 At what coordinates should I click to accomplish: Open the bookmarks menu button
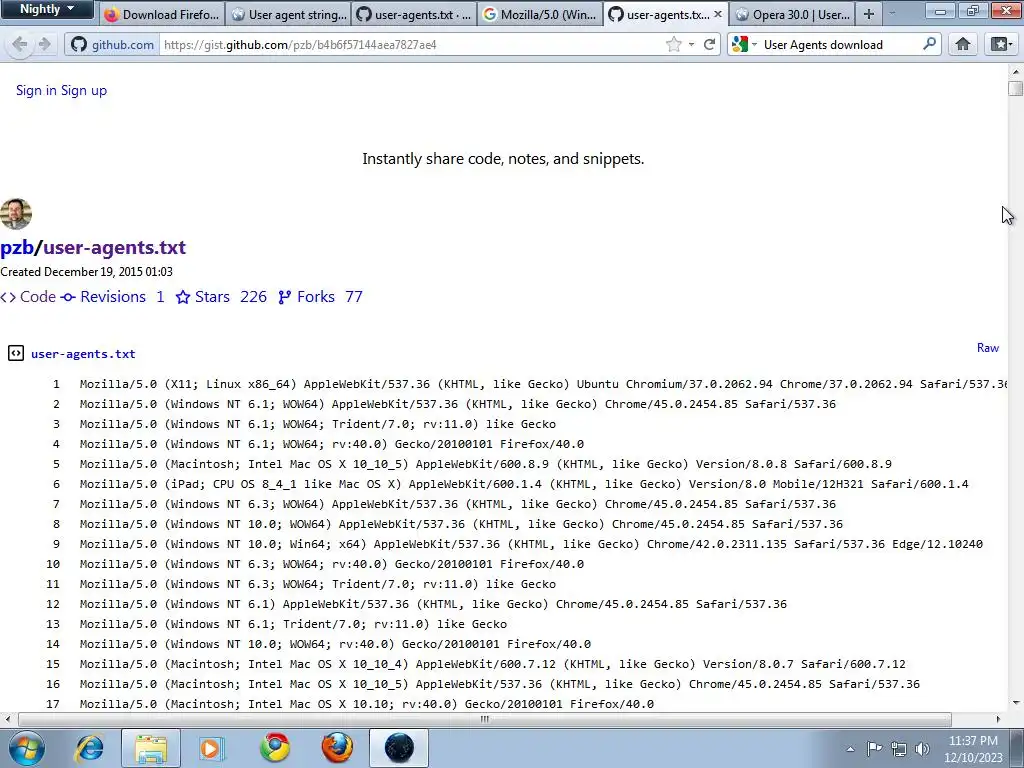click(x=1002, y=44)
